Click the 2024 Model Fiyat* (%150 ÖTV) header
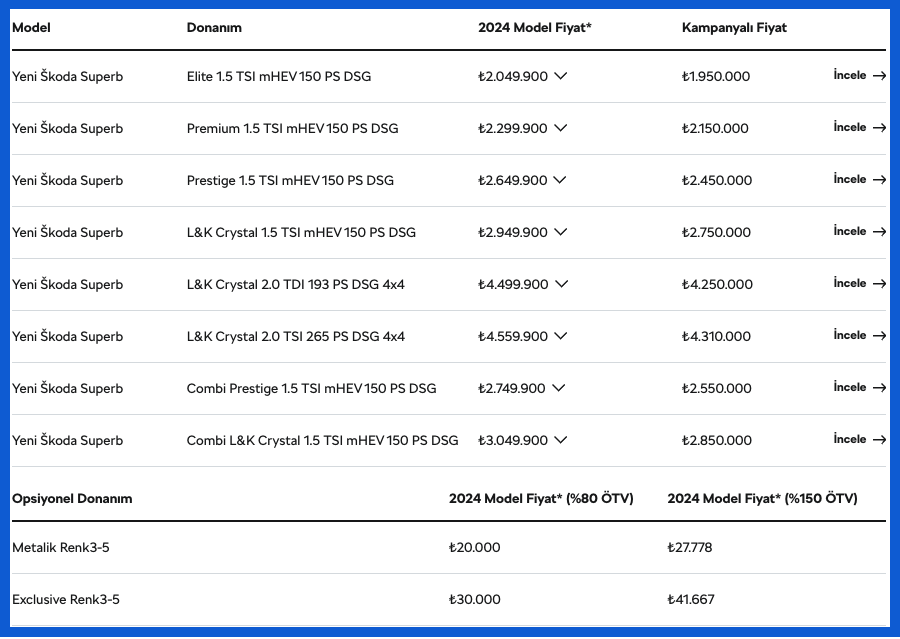 click(x=762, y=498)
